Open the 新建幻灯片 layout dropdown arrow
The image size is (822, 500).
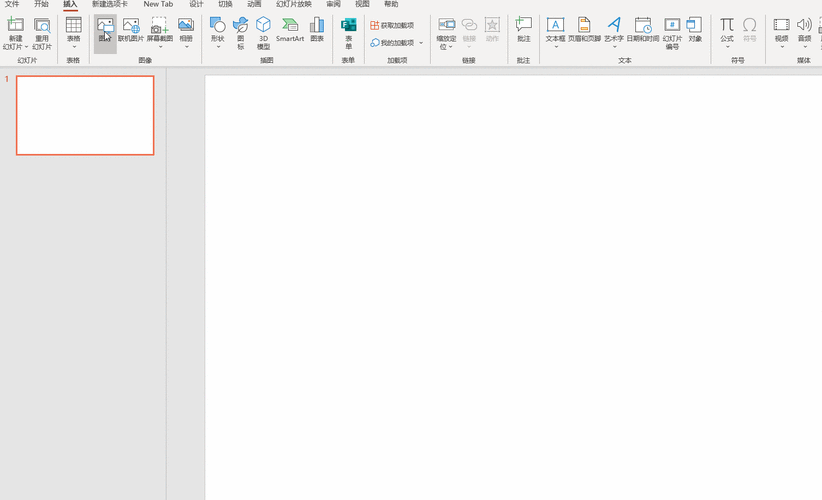(x=27, y=47)
